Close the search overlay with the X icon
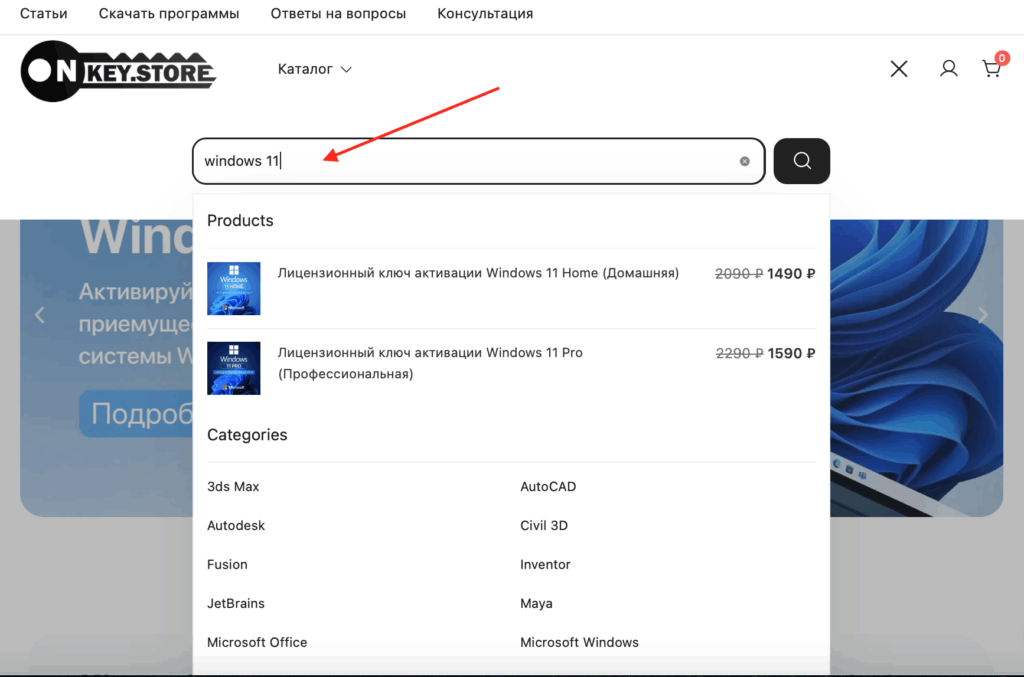Screen dimensions: 1024x677 899,69
